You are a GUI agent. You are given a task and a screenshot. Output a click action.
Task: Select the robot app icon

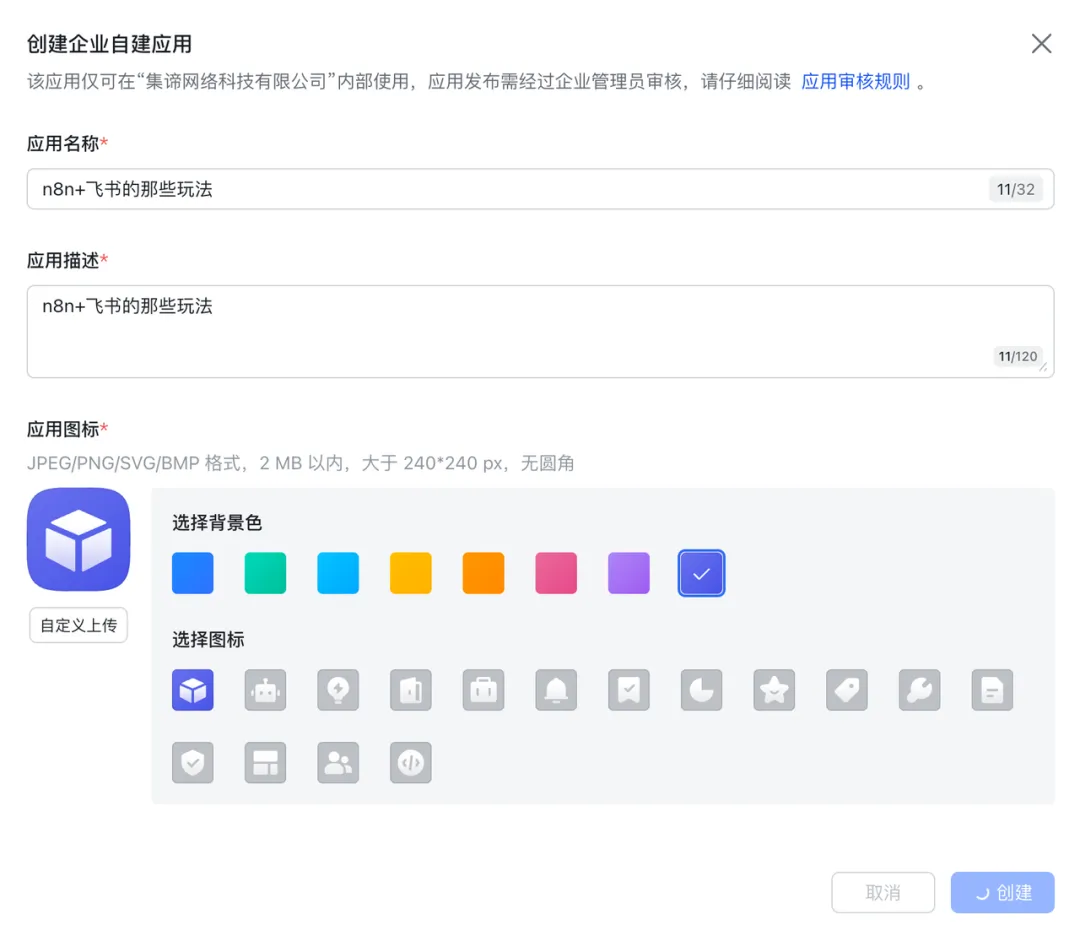[x=265, y=690]
